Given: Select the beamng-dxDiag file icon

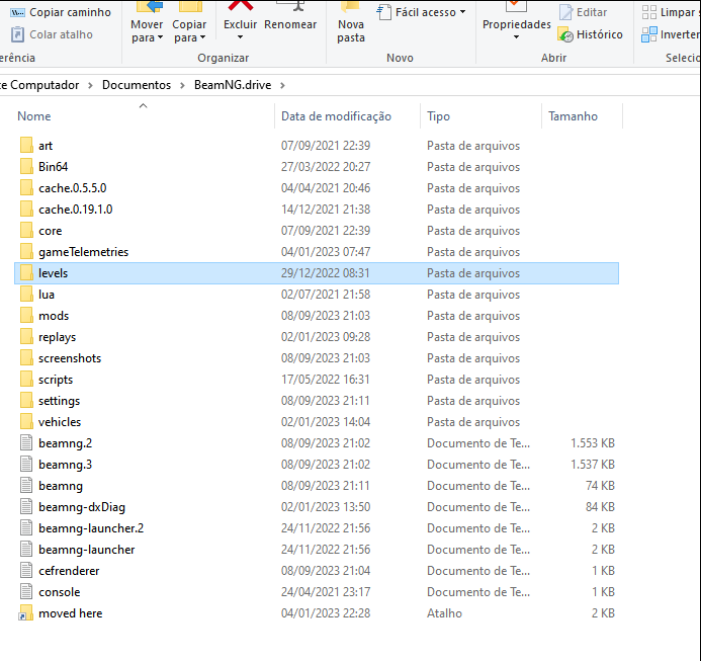Looking at the screenshot, I should point(26,507).
